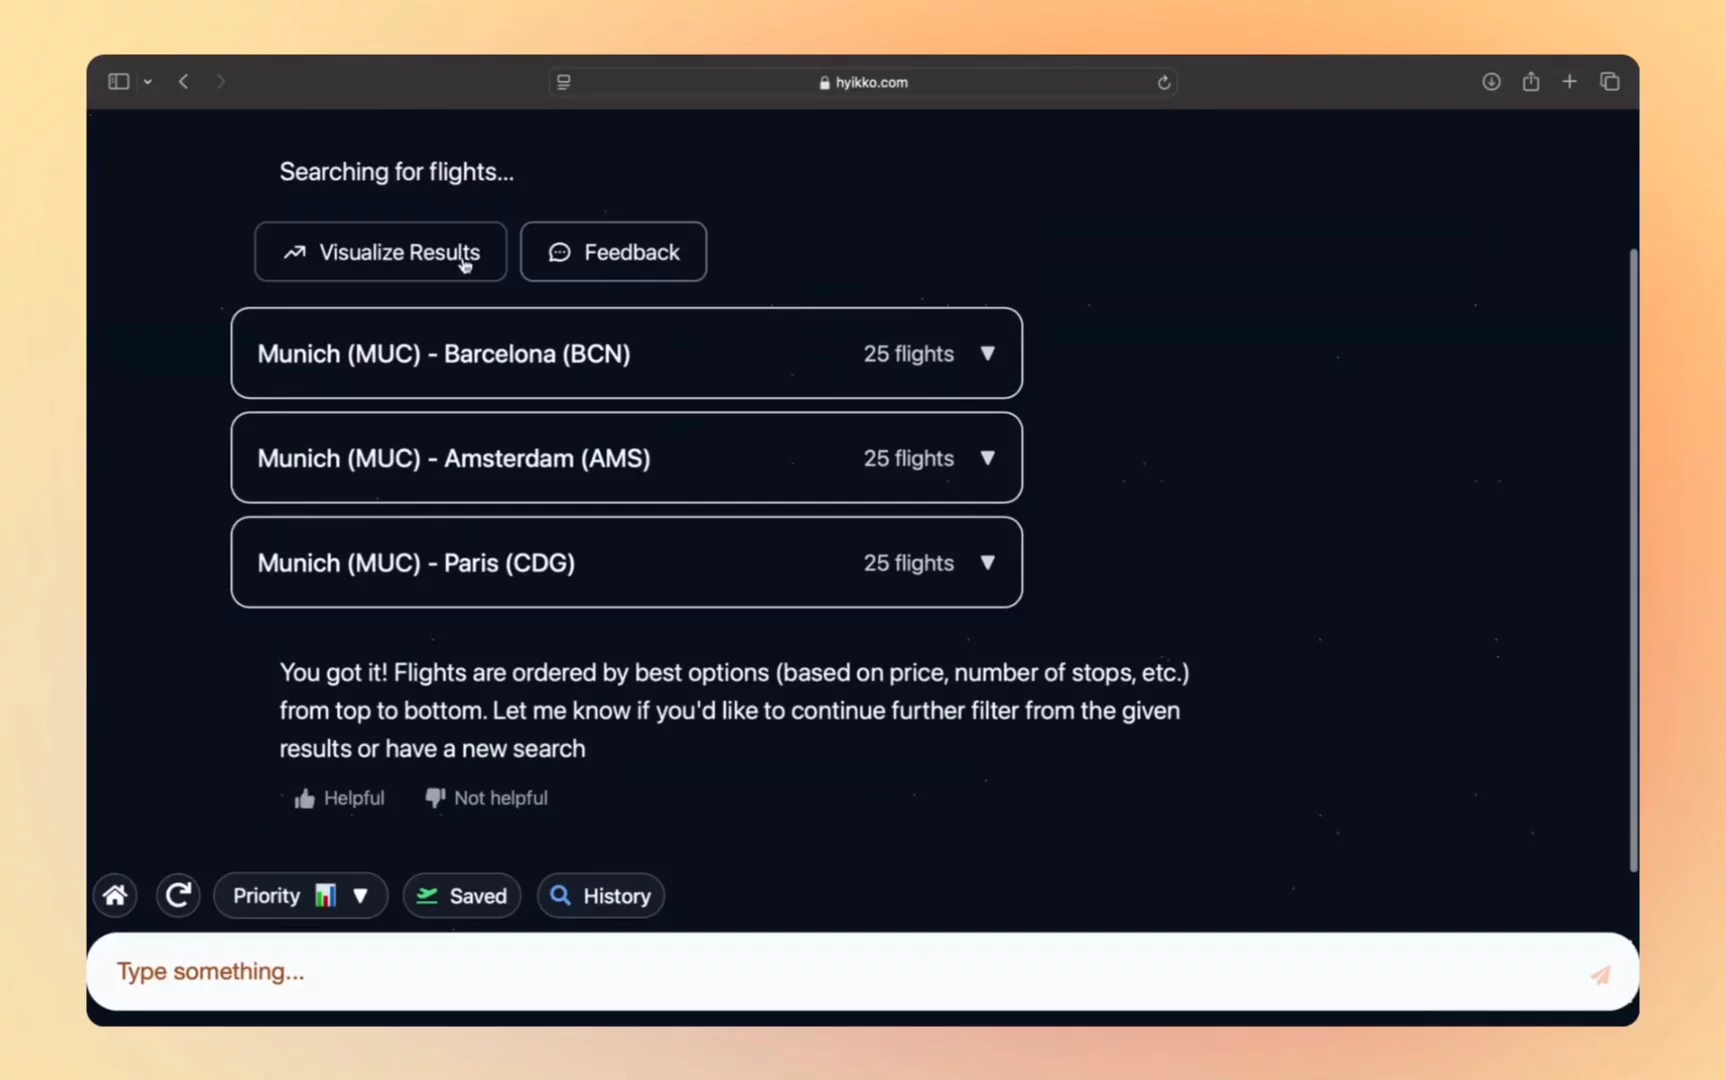The image size is (1726, 1080).
Task: Click the 25 flights count in the Paris row
Action: (x=909, y=562)
